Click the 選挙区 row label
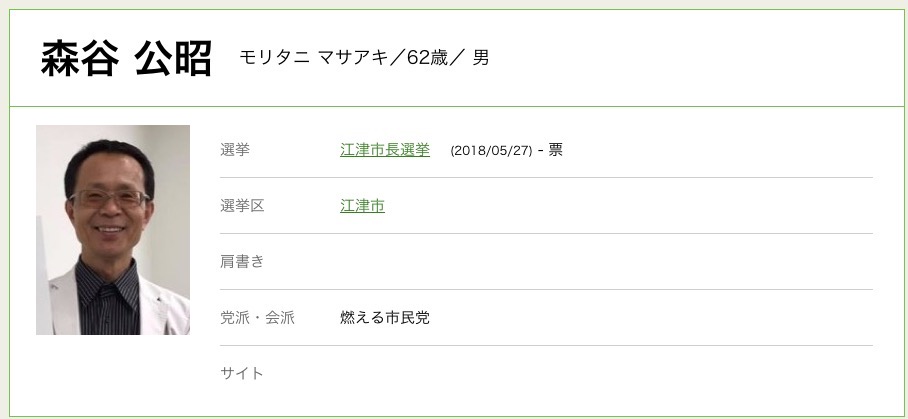 pyautogui.click(x=242, y=206)
